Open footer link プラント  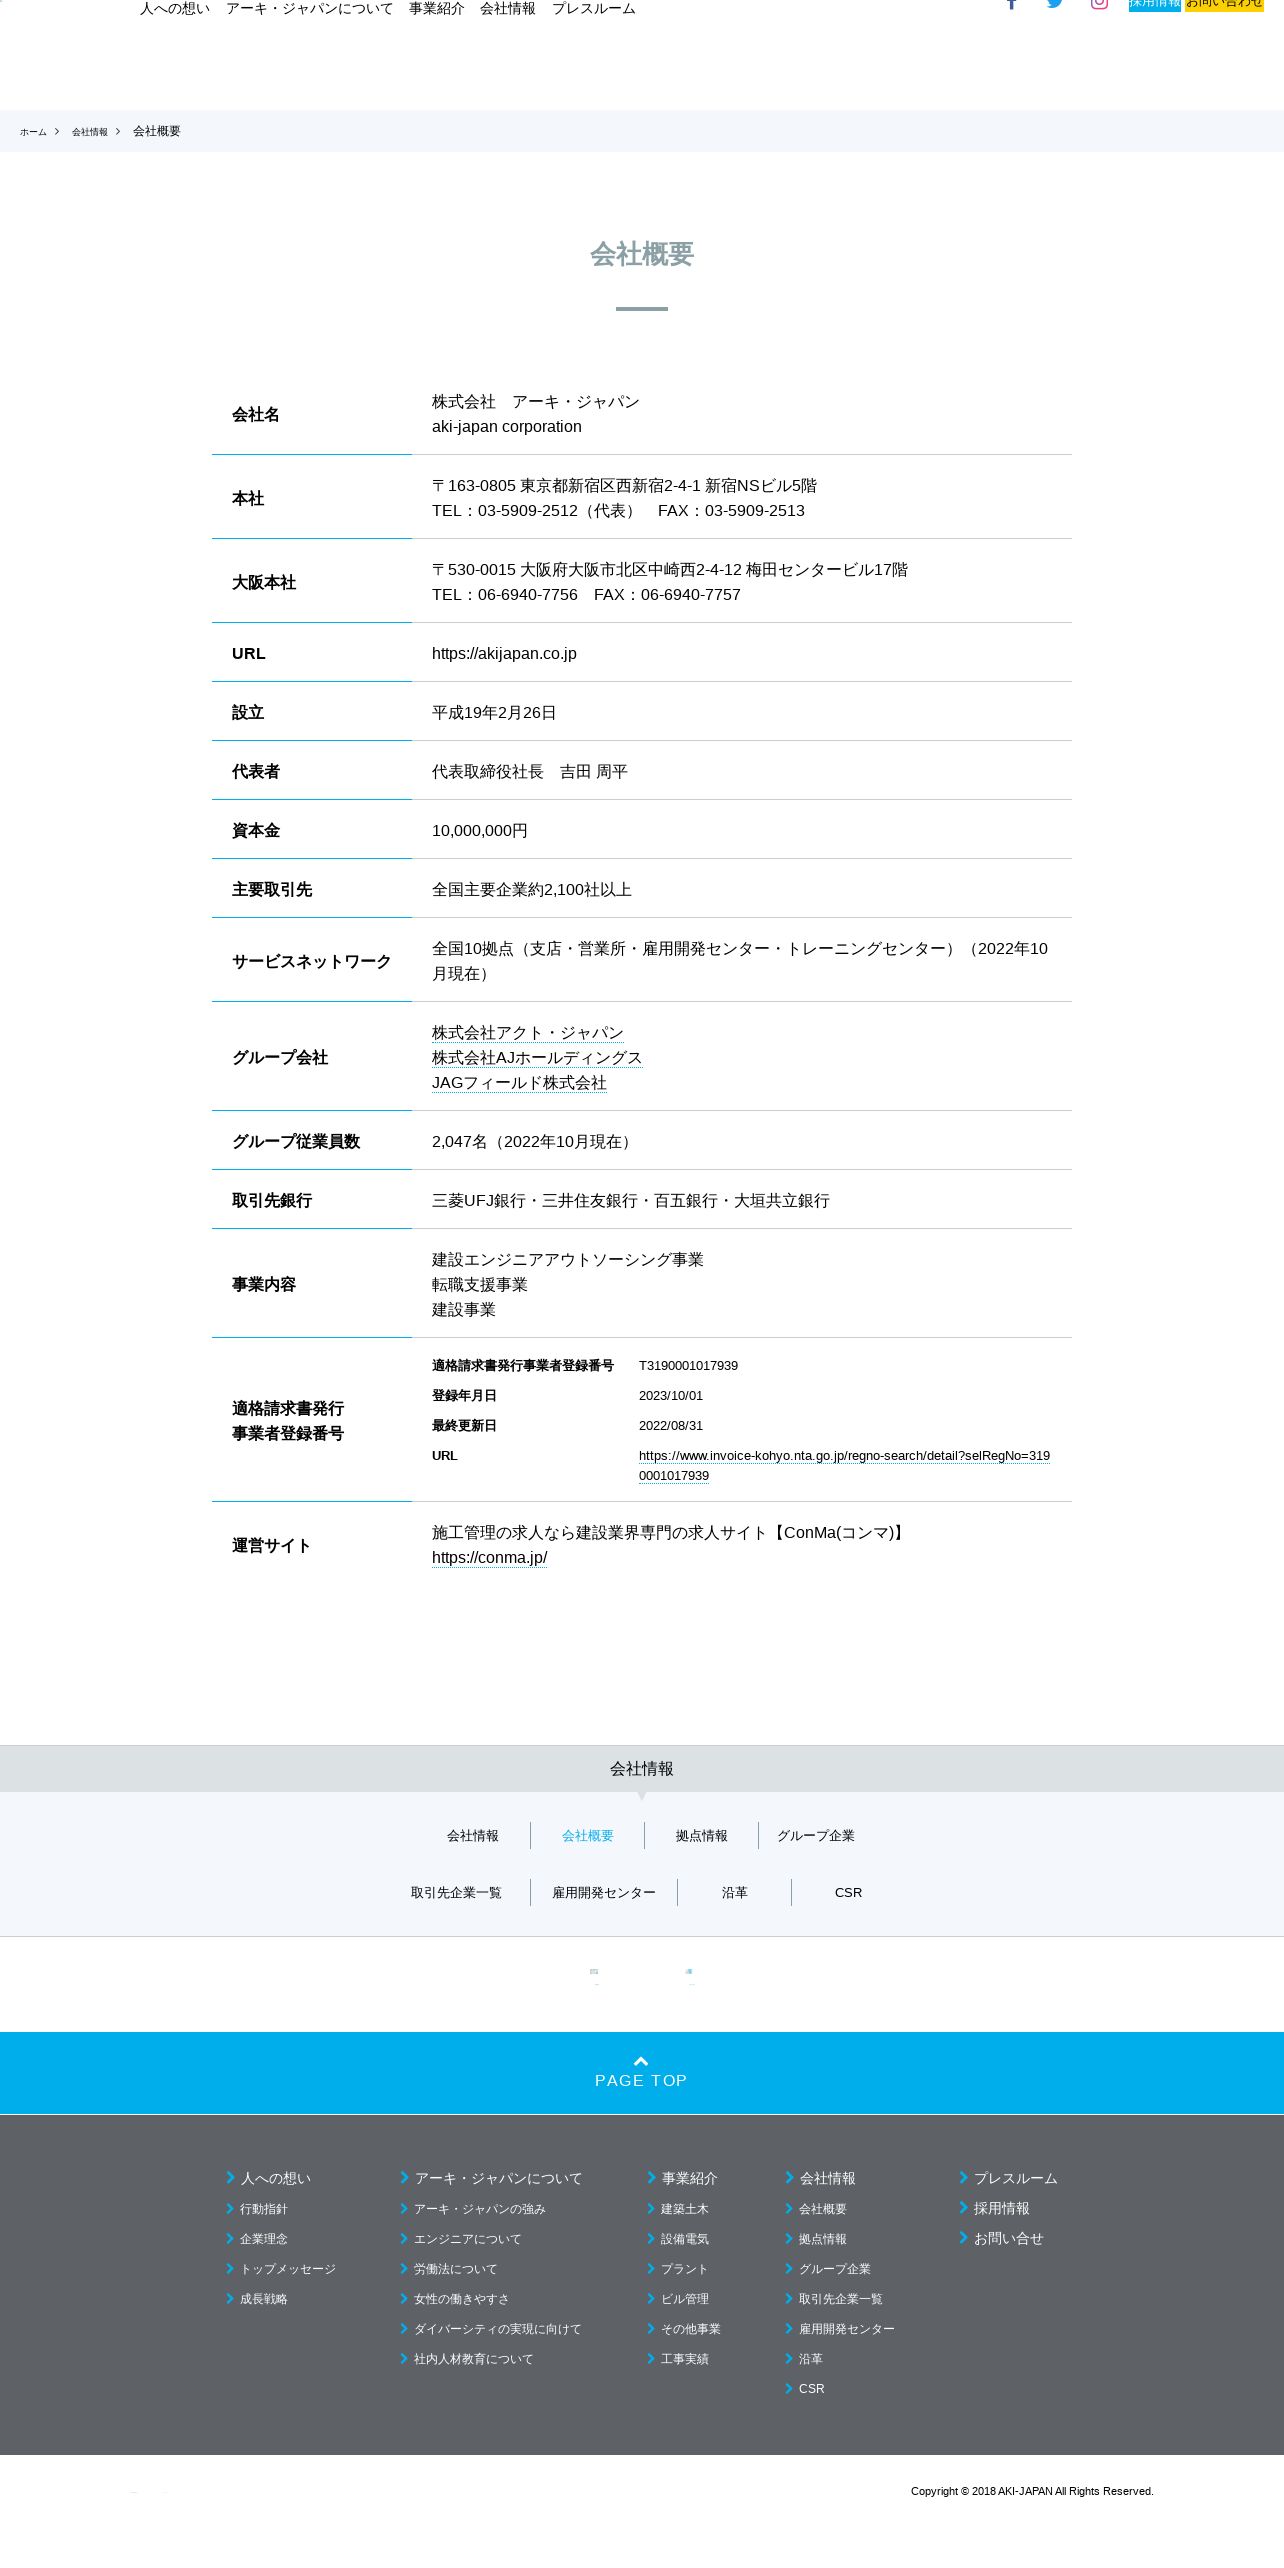(684, 2269)
